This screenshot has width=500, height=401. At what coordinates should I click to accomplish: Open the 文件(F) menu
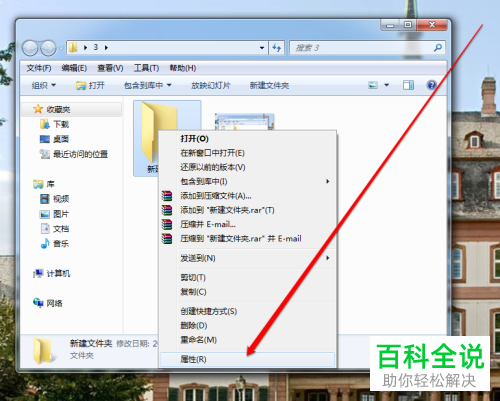click(39, 68)
